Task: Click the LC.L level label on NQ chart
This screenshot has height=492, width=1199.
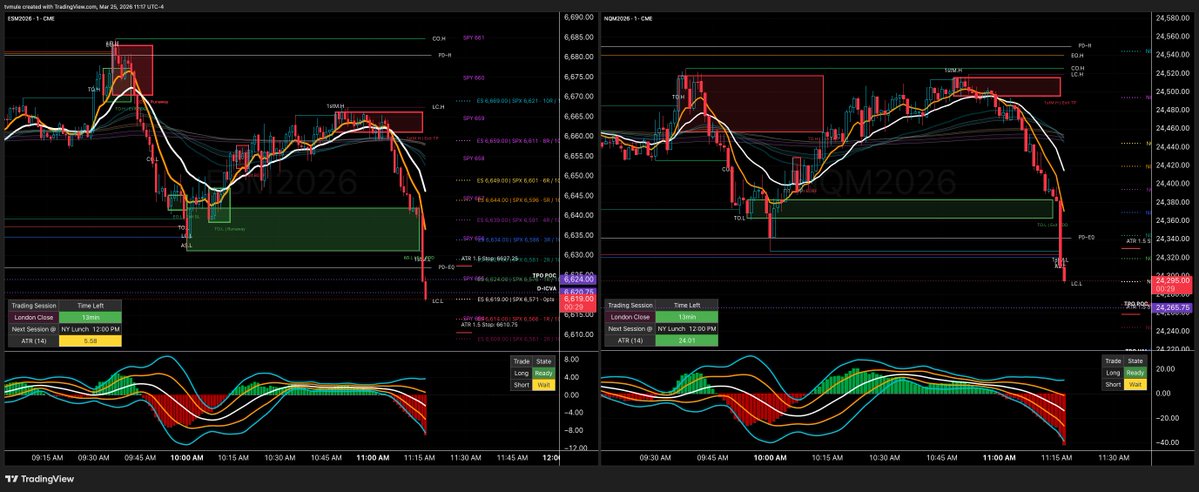Action: pyautogui.click(x=1077, y=284)
